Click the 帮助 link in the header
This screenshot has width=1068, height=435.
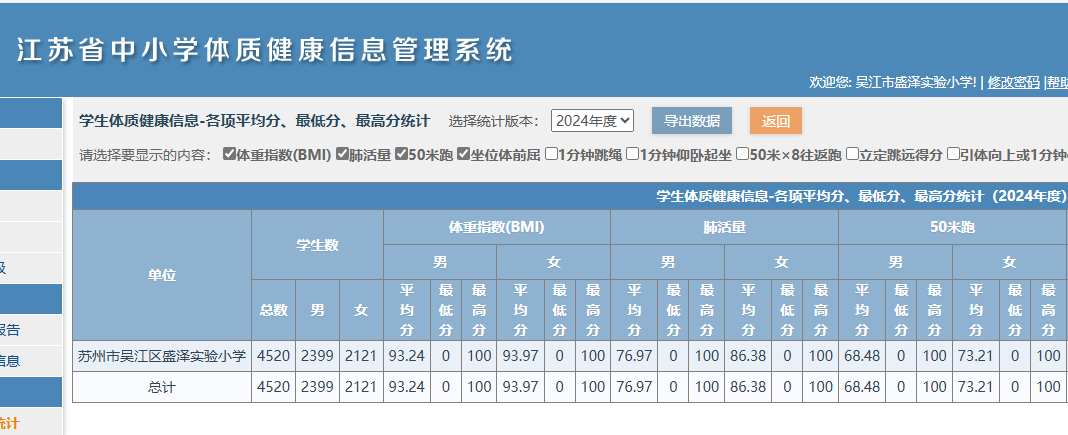(x=1057, y=82)
